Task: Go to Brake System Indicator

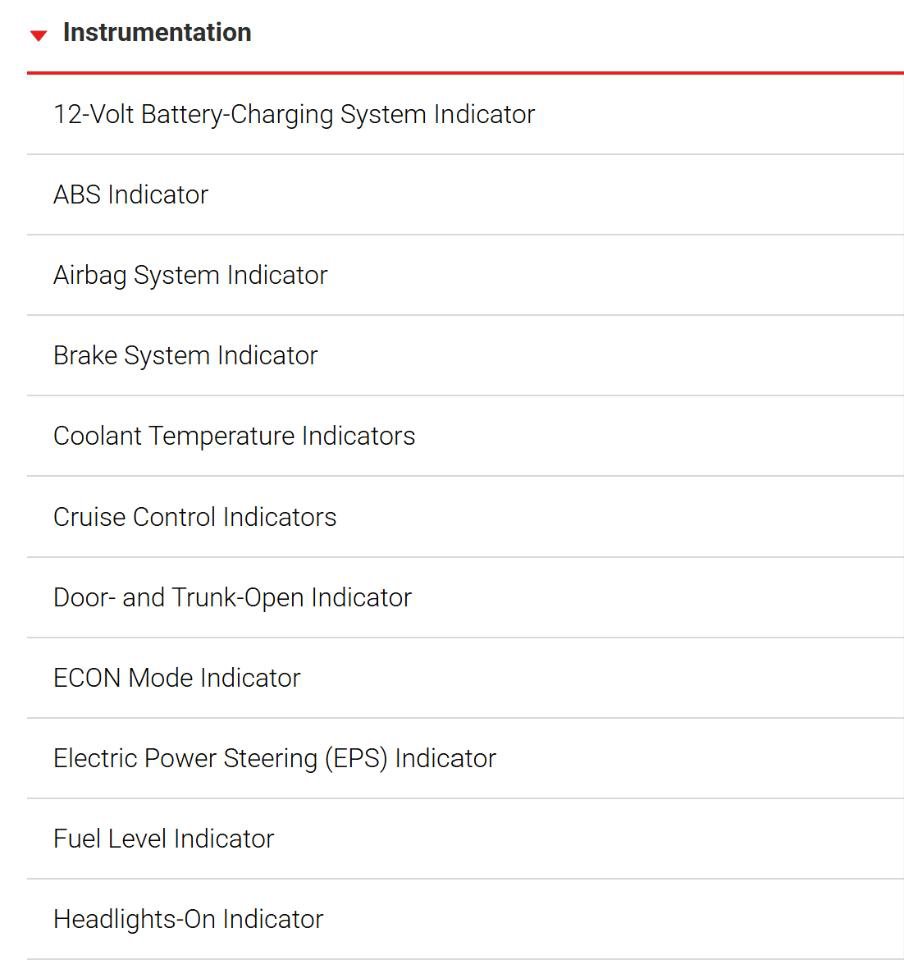Action: tap(465, 356)
